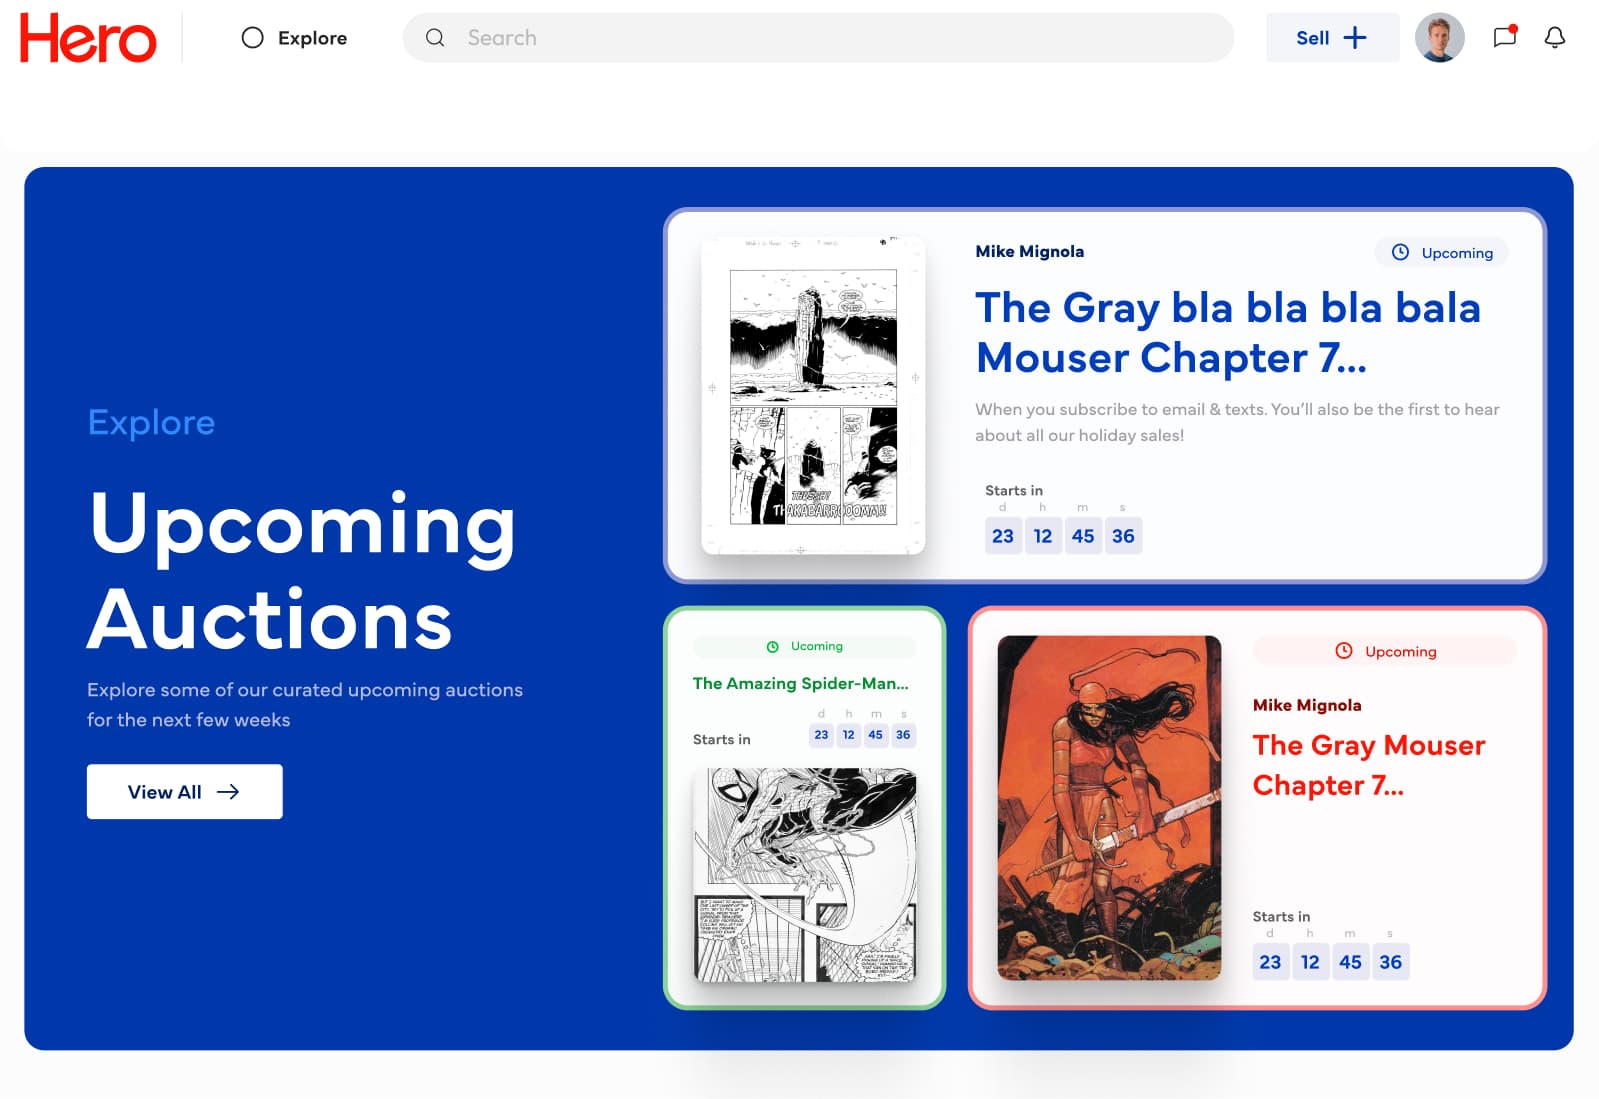Open the Mike Mignola black-and-white comic page thumbnail

(813, 395)
